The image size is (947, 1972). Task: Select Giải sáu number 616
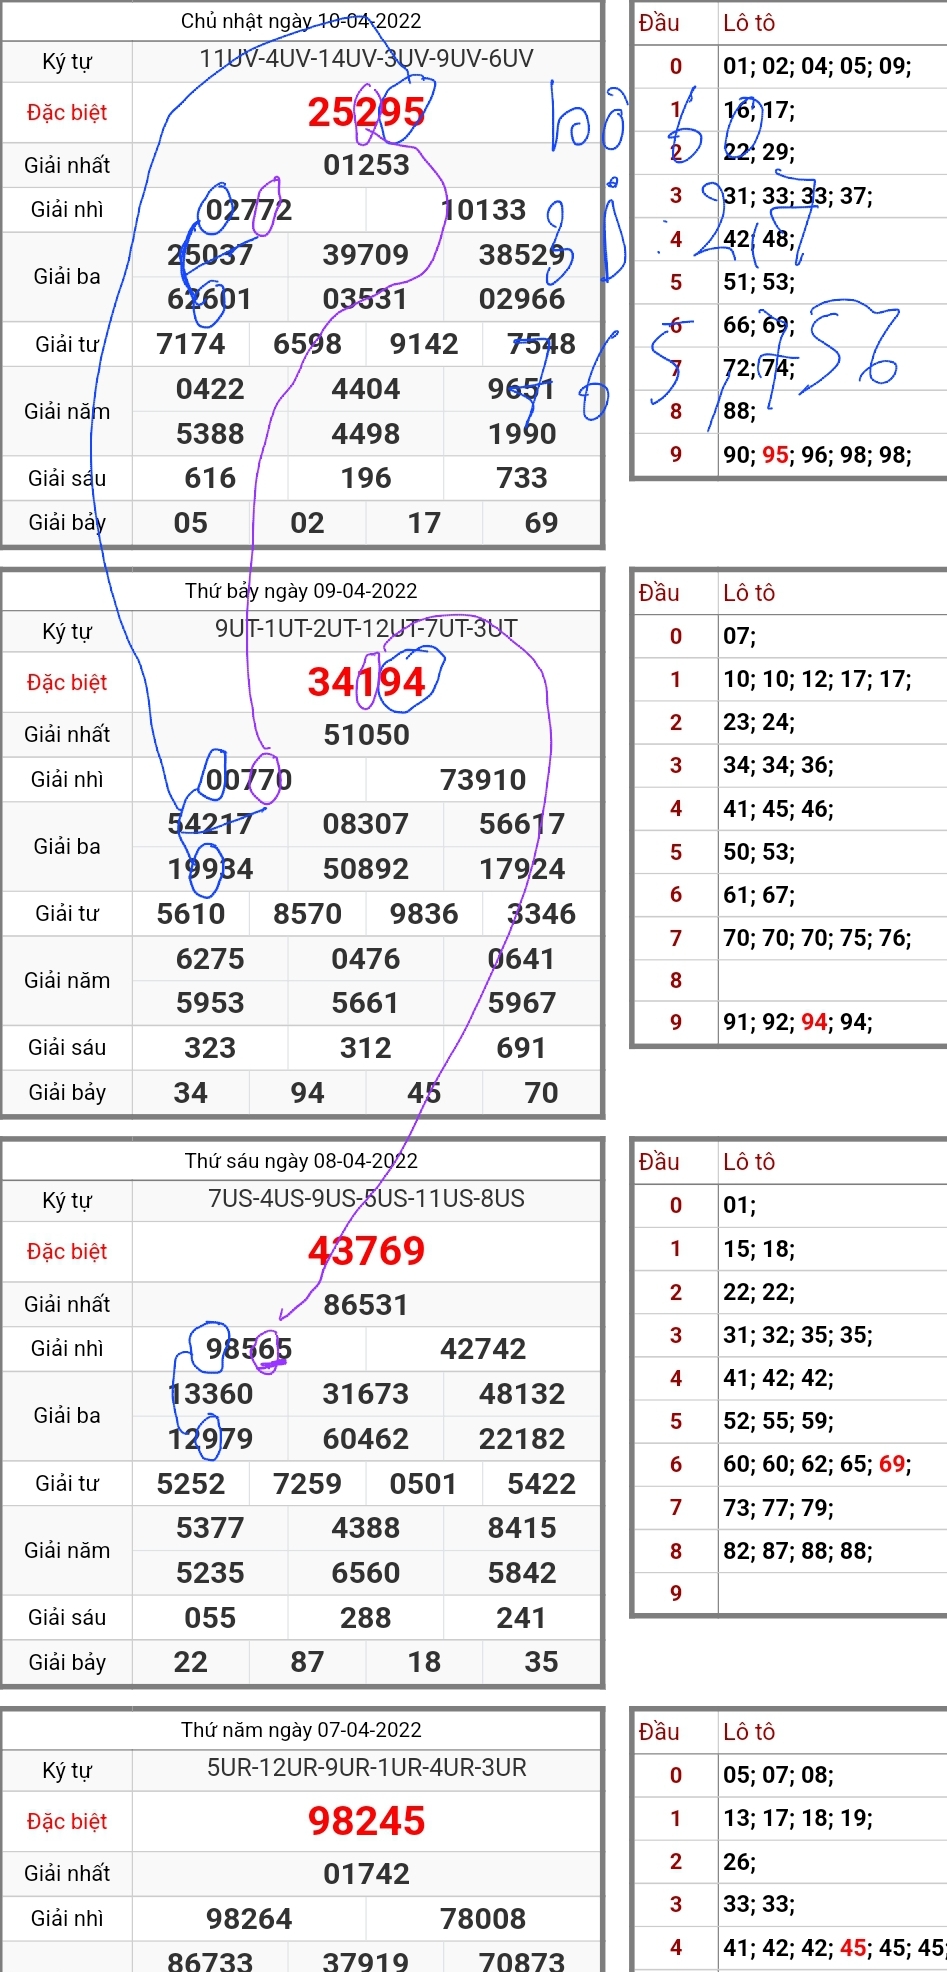click(210, 478)
